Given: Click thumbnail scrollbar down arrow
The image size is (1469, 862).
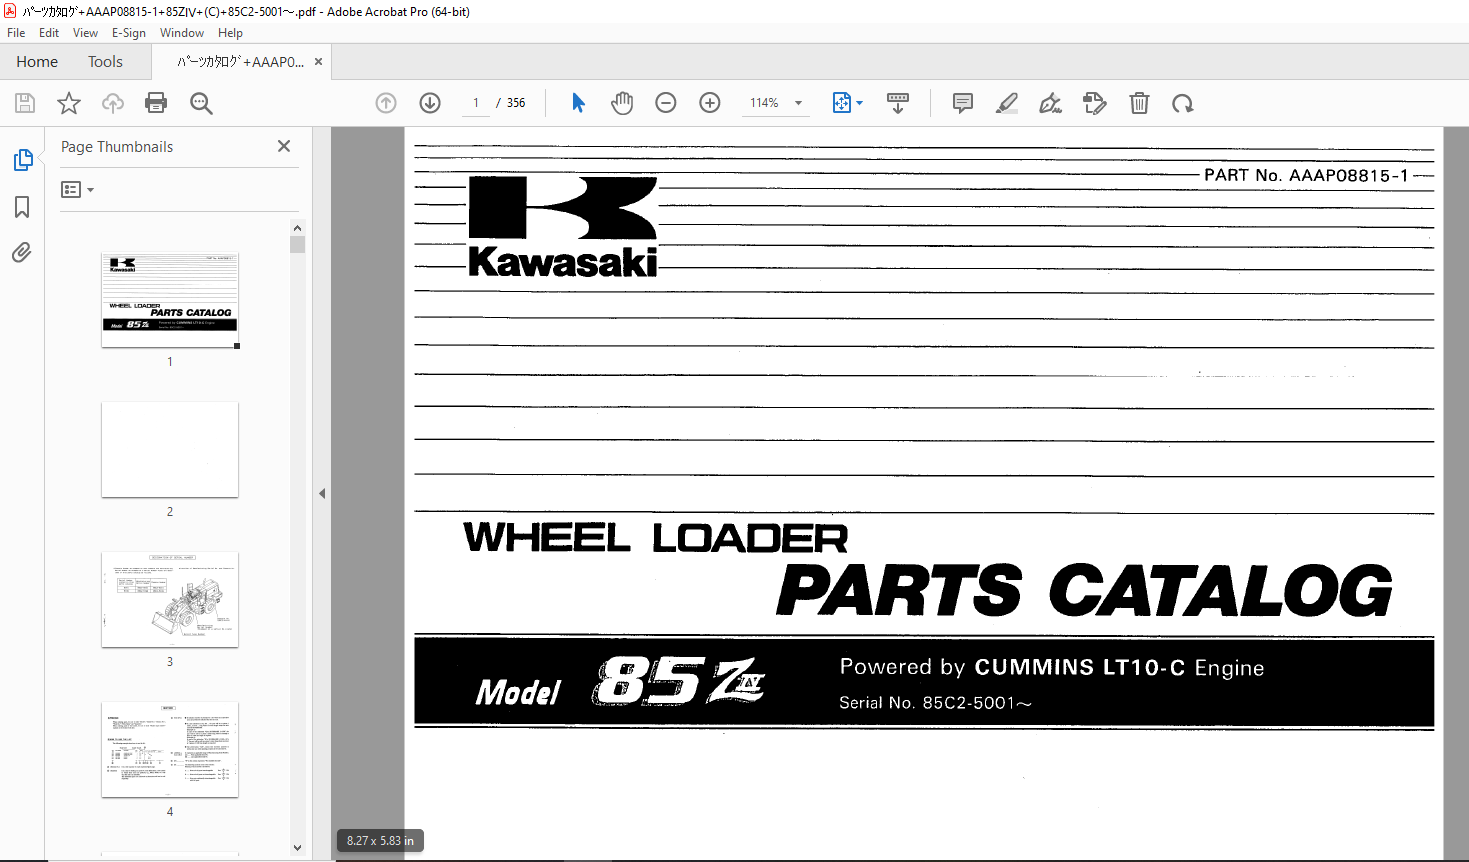Looking at the screenshot, I should pos(297,847).
